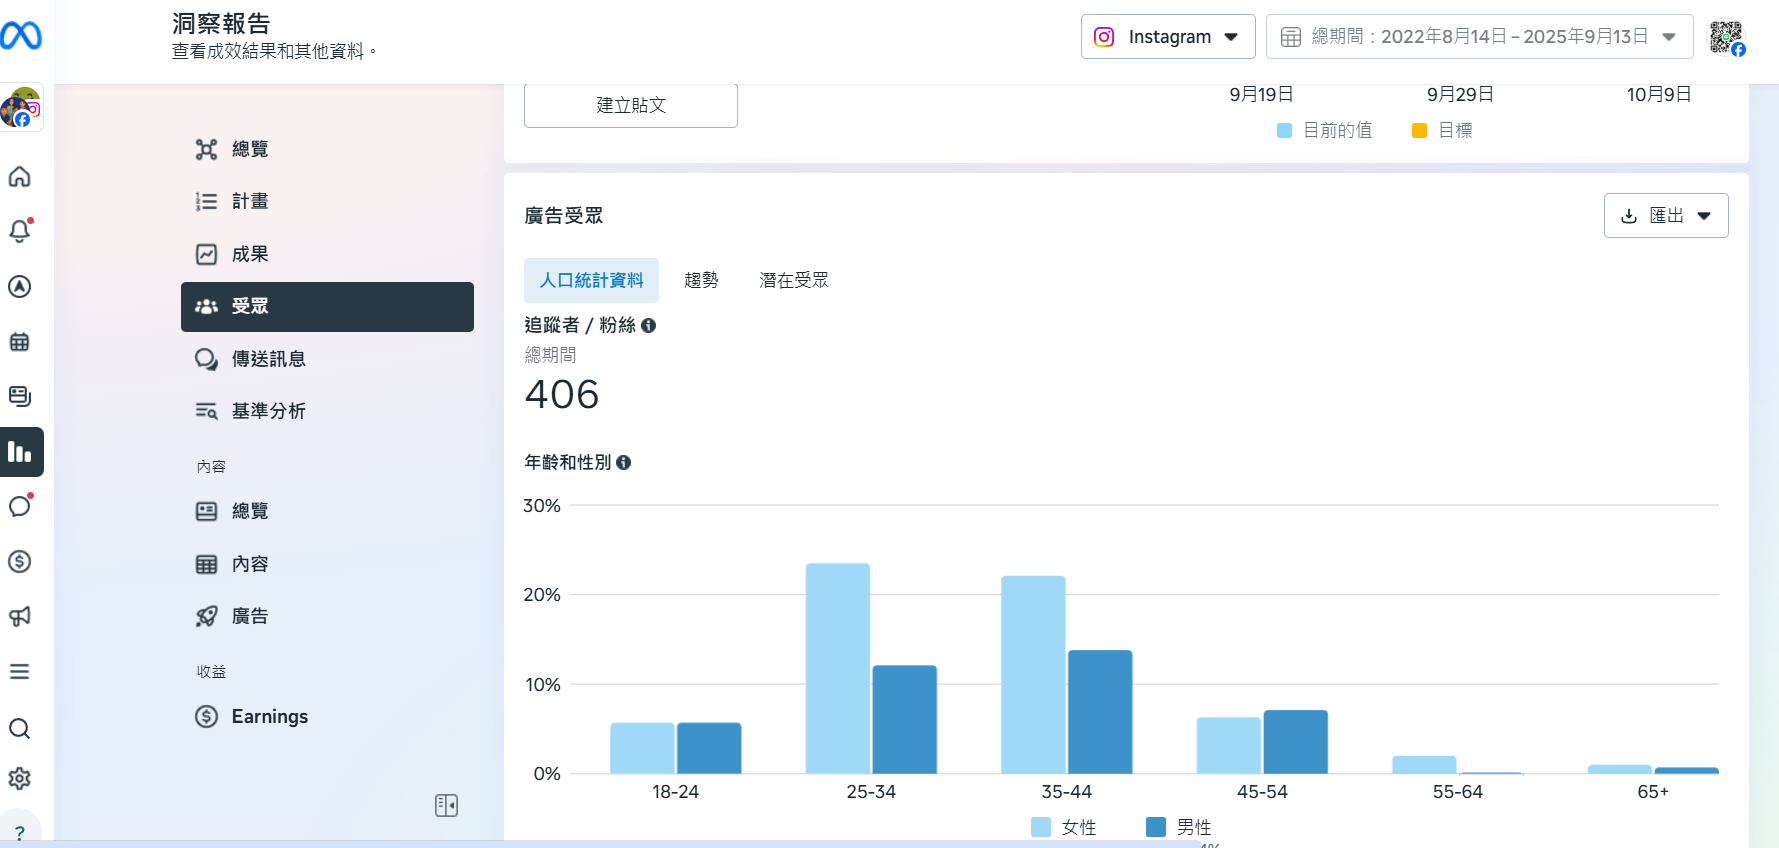Click the 目標 orange legend swatch
Screen dimensions: 1779x848
(x=1419, y=131)
